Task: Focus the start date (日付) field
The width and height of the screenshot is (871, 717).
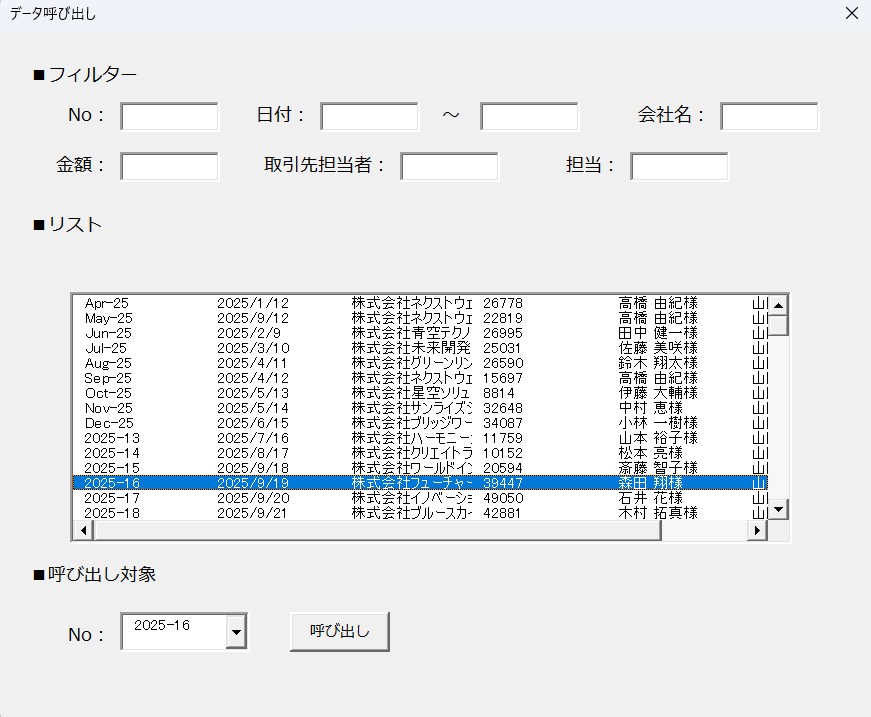Action: click(x=369, y=116)
